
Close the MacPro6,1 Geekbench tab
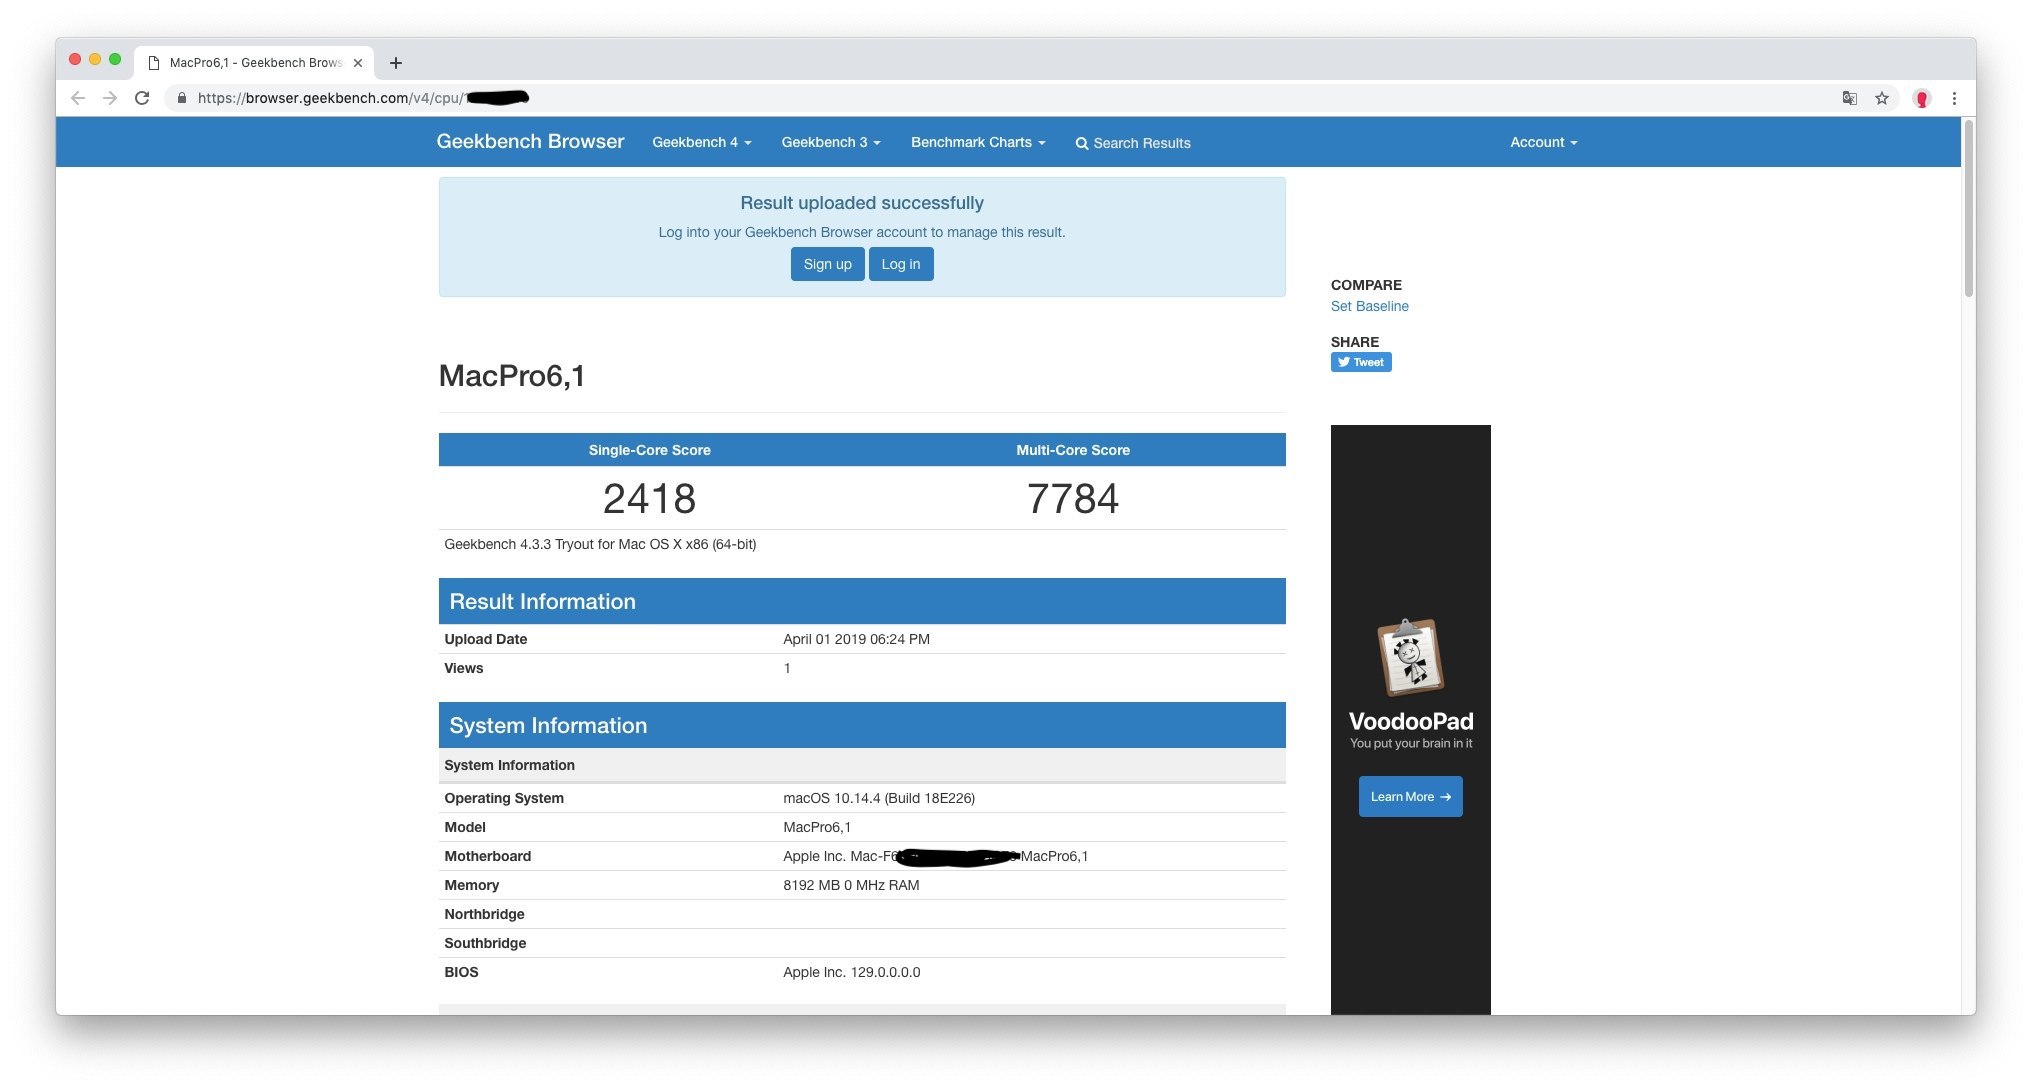point(358,63)
